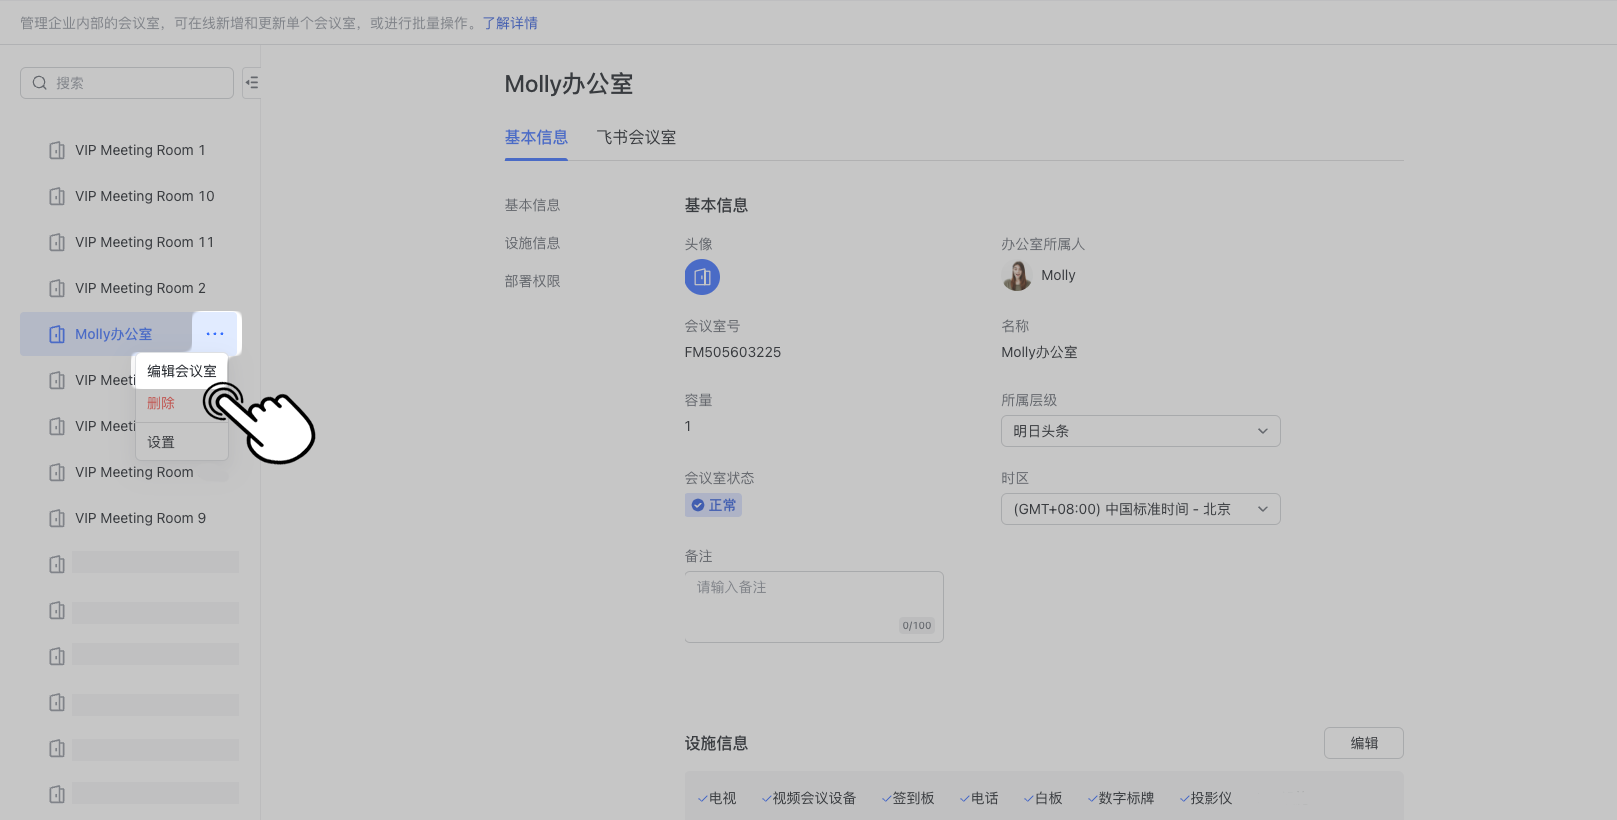The height and width of the screenshot is (820, 1617).
Task: Click the 编辑 button for 设施信息
Action: tap(1363, 743)
